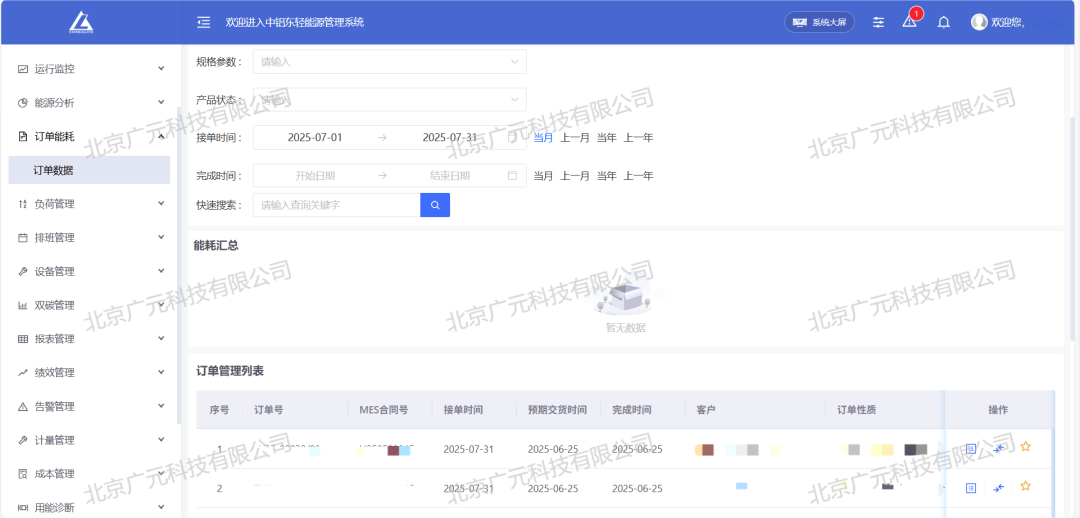
Task: Choose 上一月 for 接单时间
Action: click(575, 137)
